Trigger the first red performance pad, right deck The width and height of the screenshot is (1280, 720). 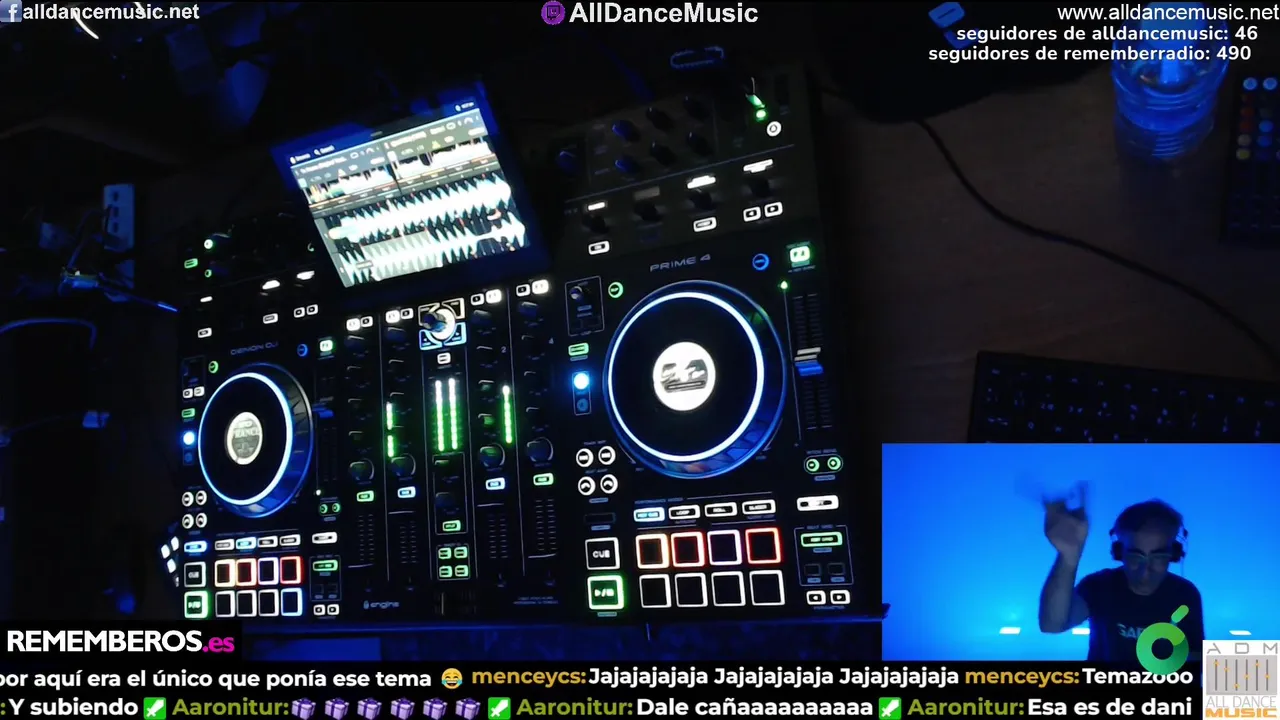(x=652, y=551)
